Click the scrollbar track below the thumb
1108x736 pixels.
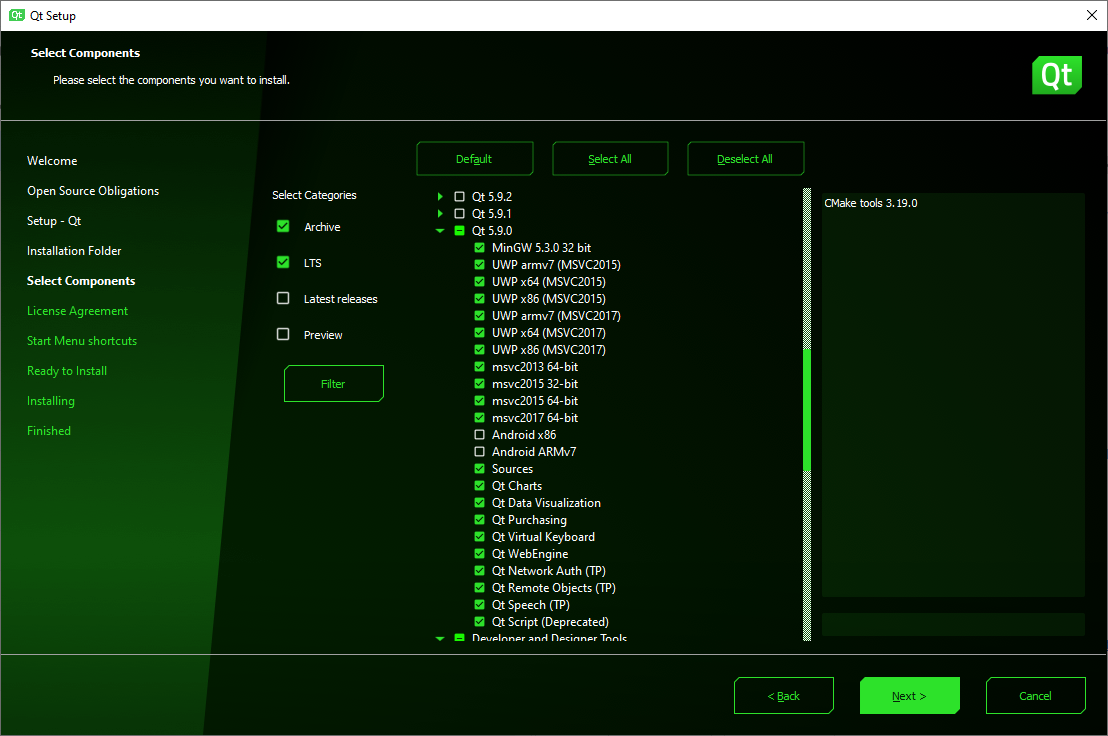(807, 555)
